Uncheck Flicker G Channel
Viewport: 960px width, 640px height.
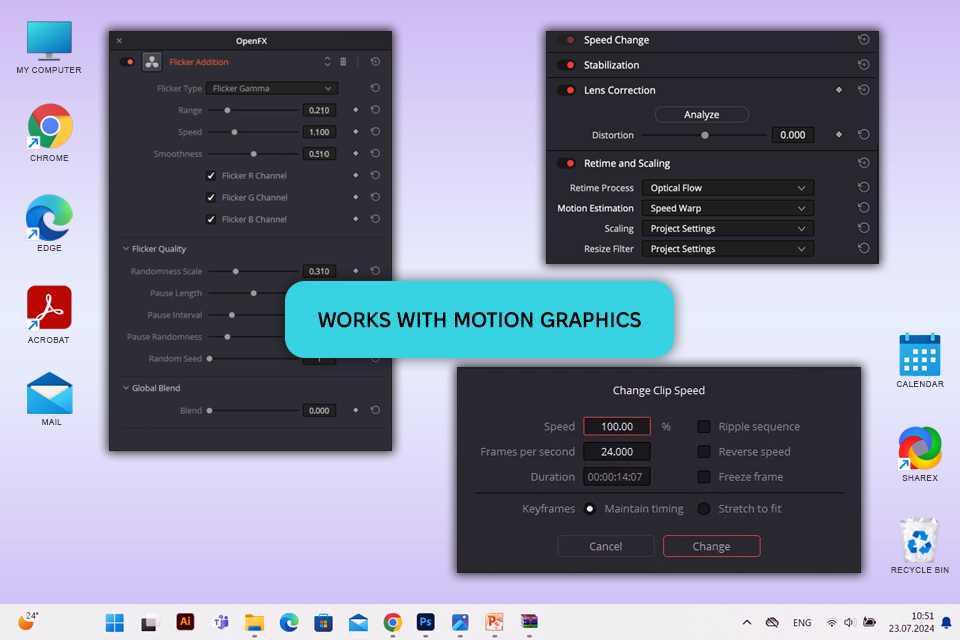[211, 197]
